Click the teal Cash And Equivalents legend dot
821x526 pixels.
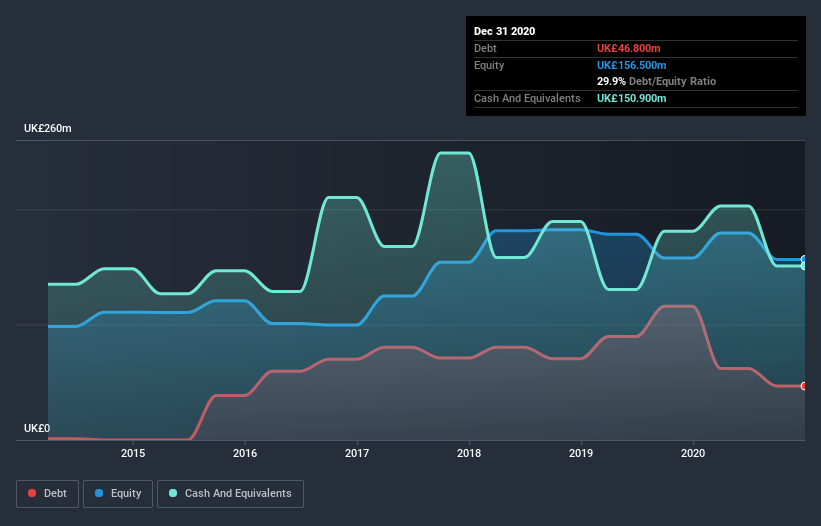click(173, 493)
